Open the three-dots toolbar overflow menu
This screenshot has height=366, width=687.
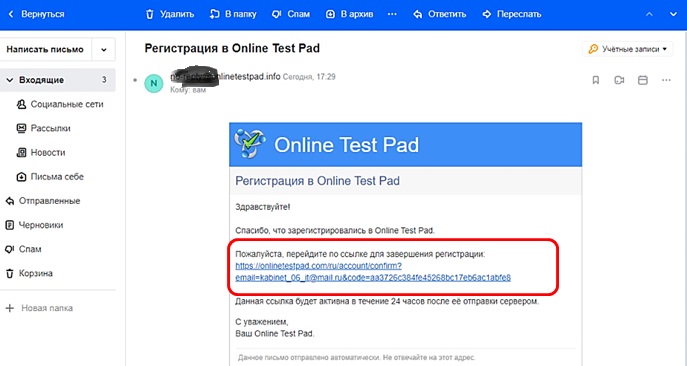coord(392,14)
